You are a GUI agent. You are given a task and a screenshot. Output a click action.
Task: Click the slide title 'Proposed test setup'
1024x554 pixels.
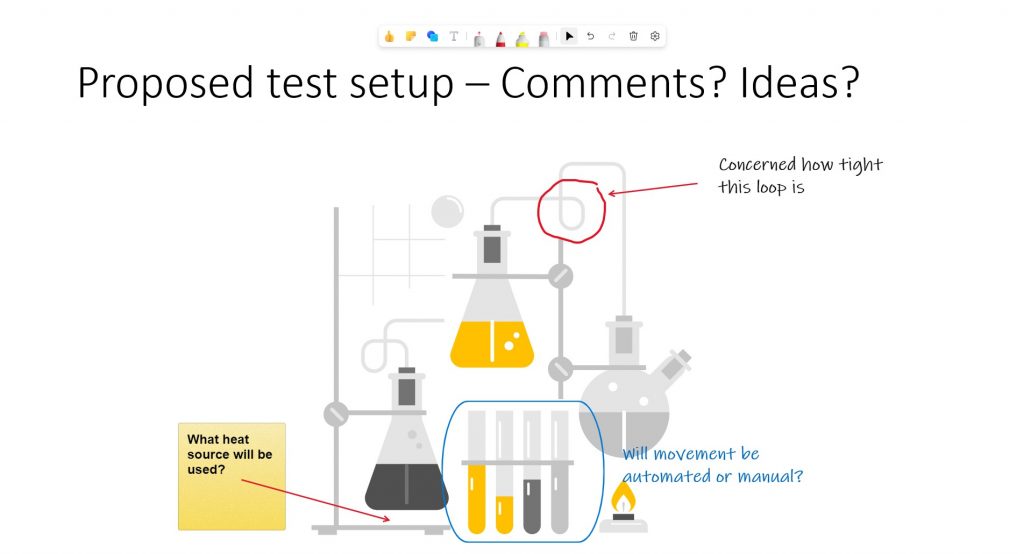[x=265, y=84]
